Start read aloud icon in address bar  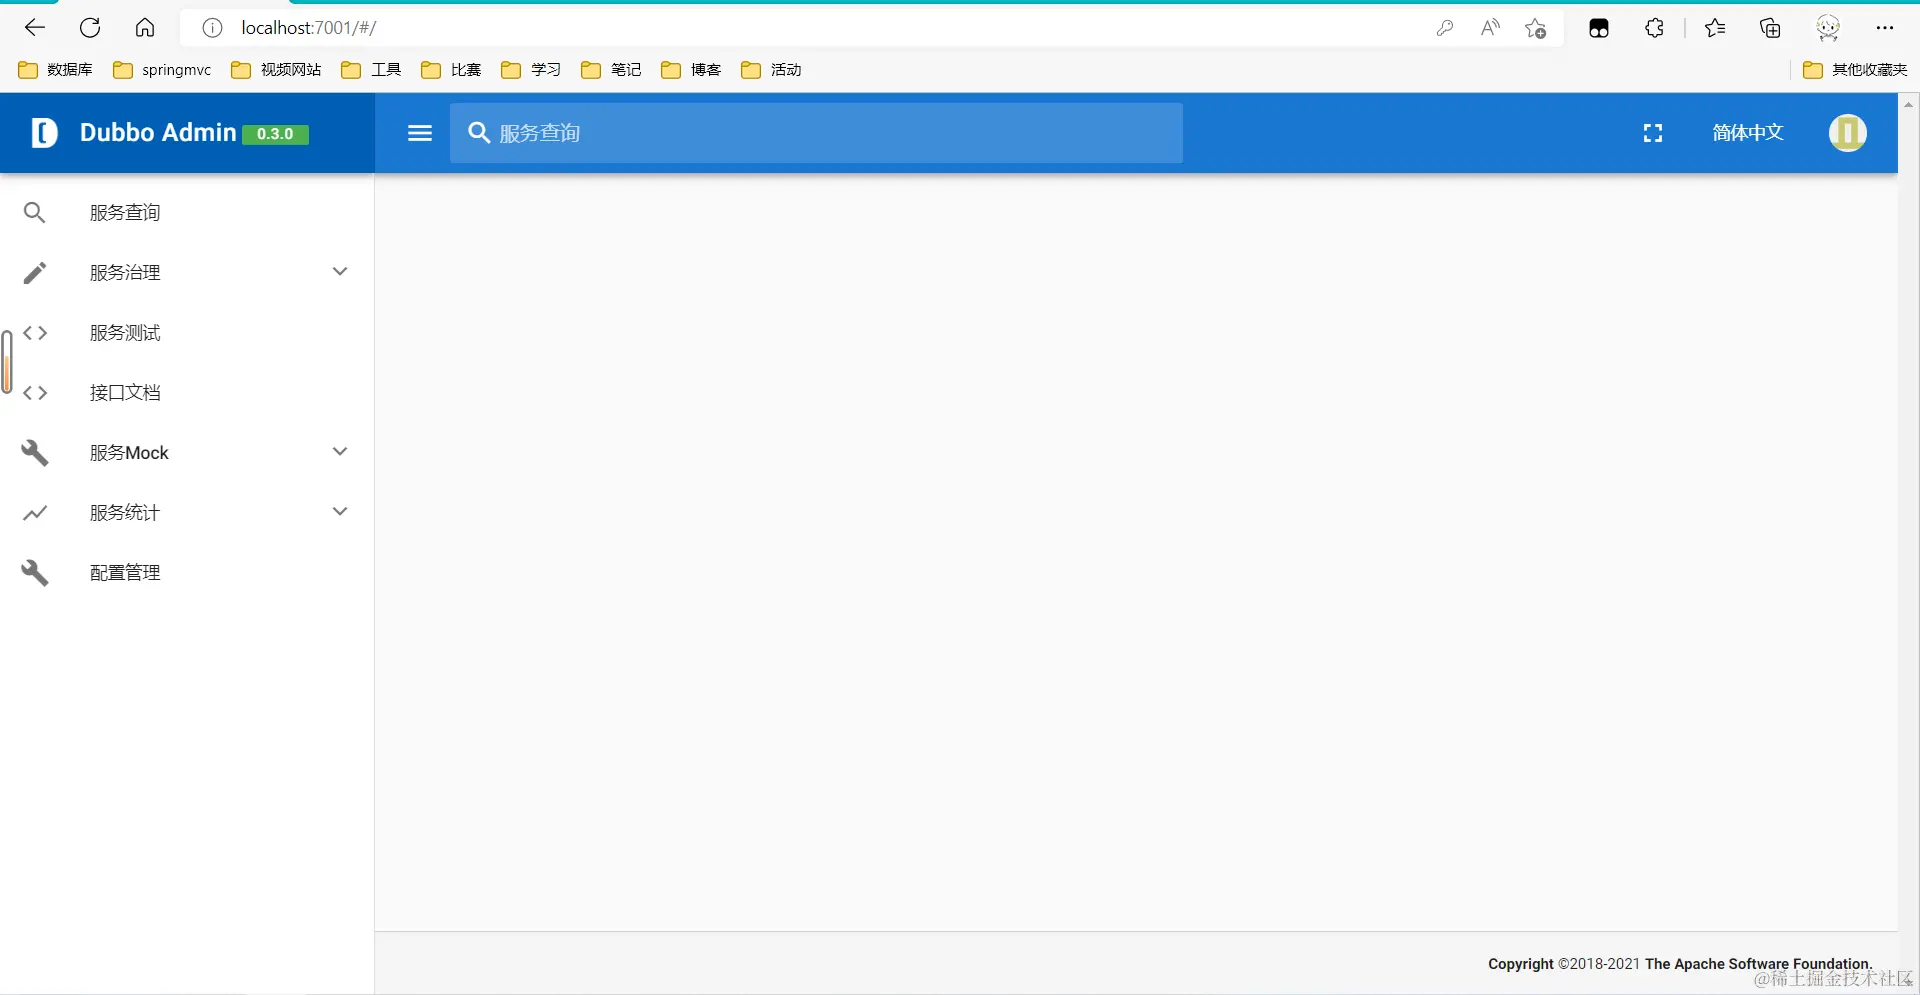coord(1490,28)
